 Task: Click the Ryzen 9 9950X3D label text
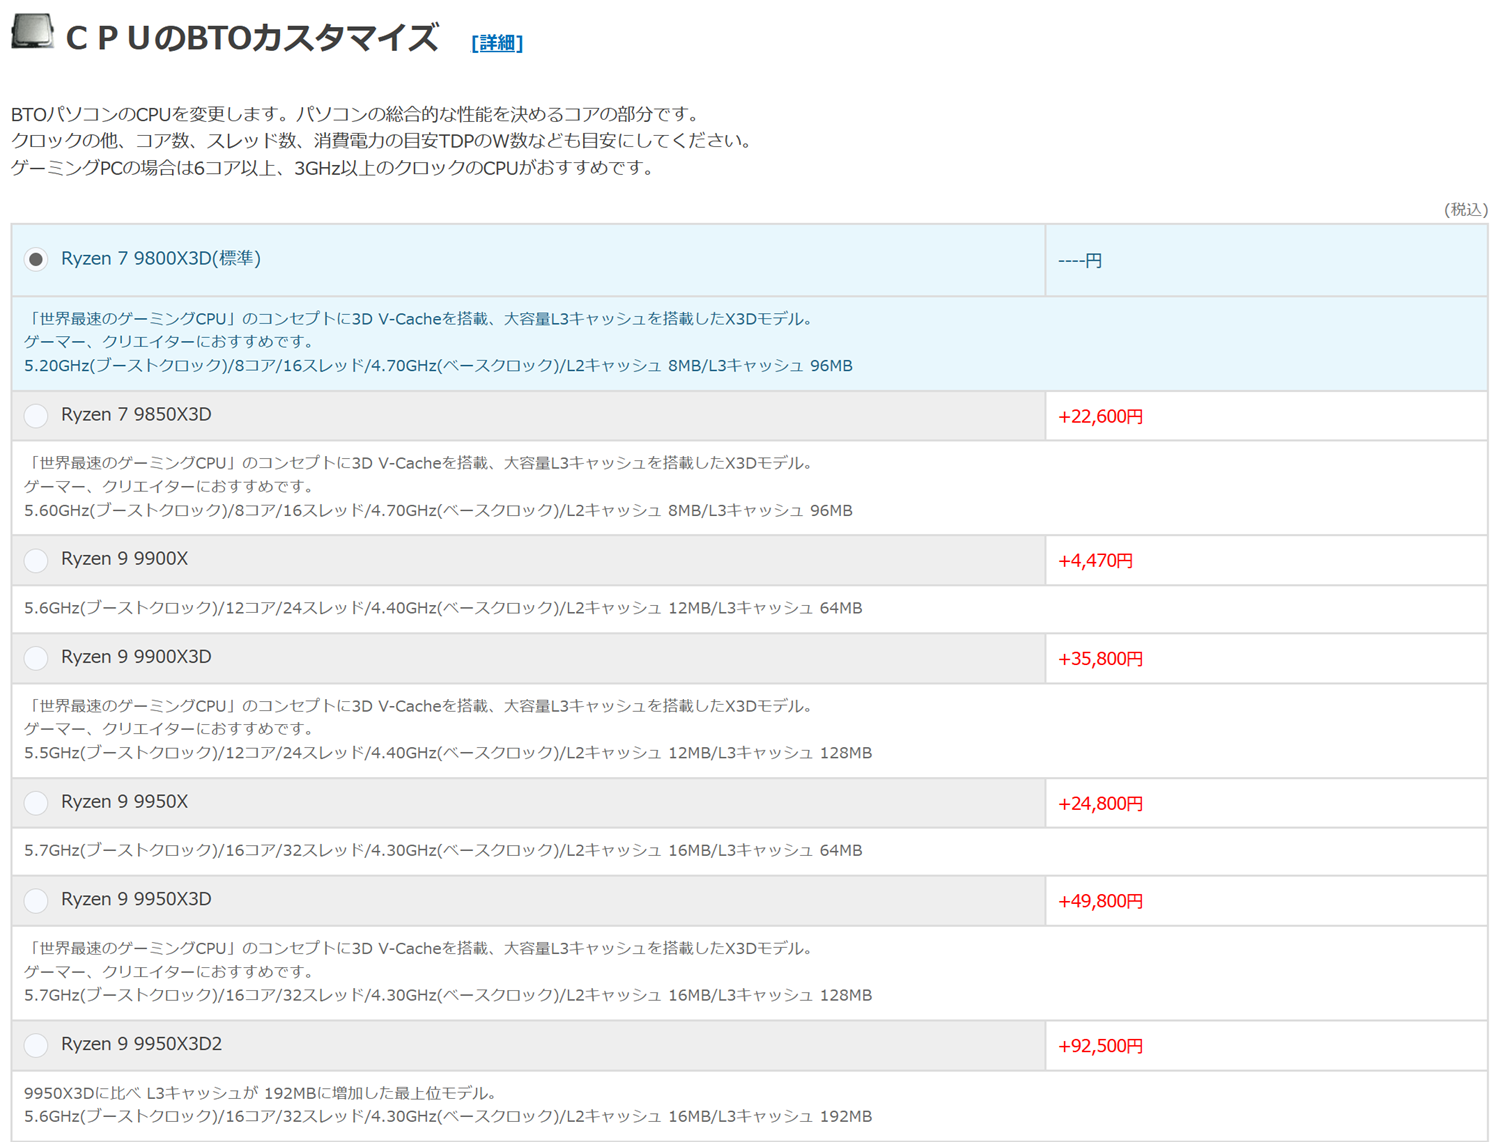tap(136, 899)
